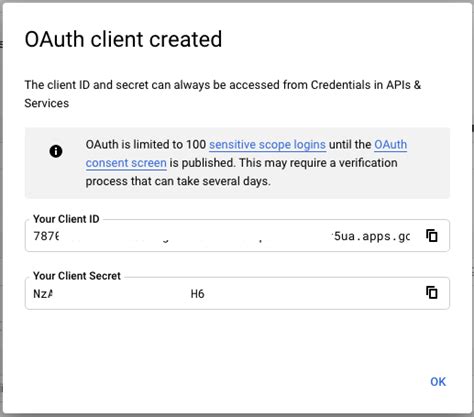474x417 pixels.
Task: Focus the Your Client ID field
Action: pos(237,236)
